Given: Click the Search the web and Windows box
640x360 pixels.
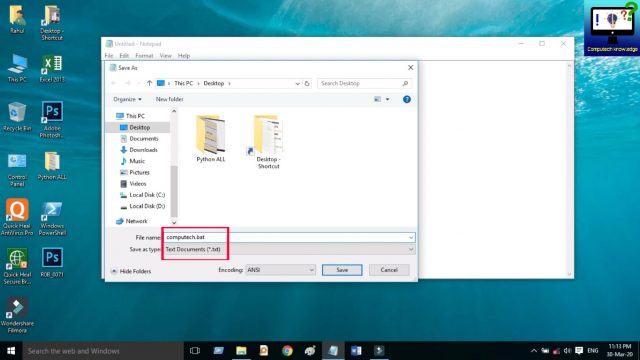Looking at the screenshot, I should [103, 351].
